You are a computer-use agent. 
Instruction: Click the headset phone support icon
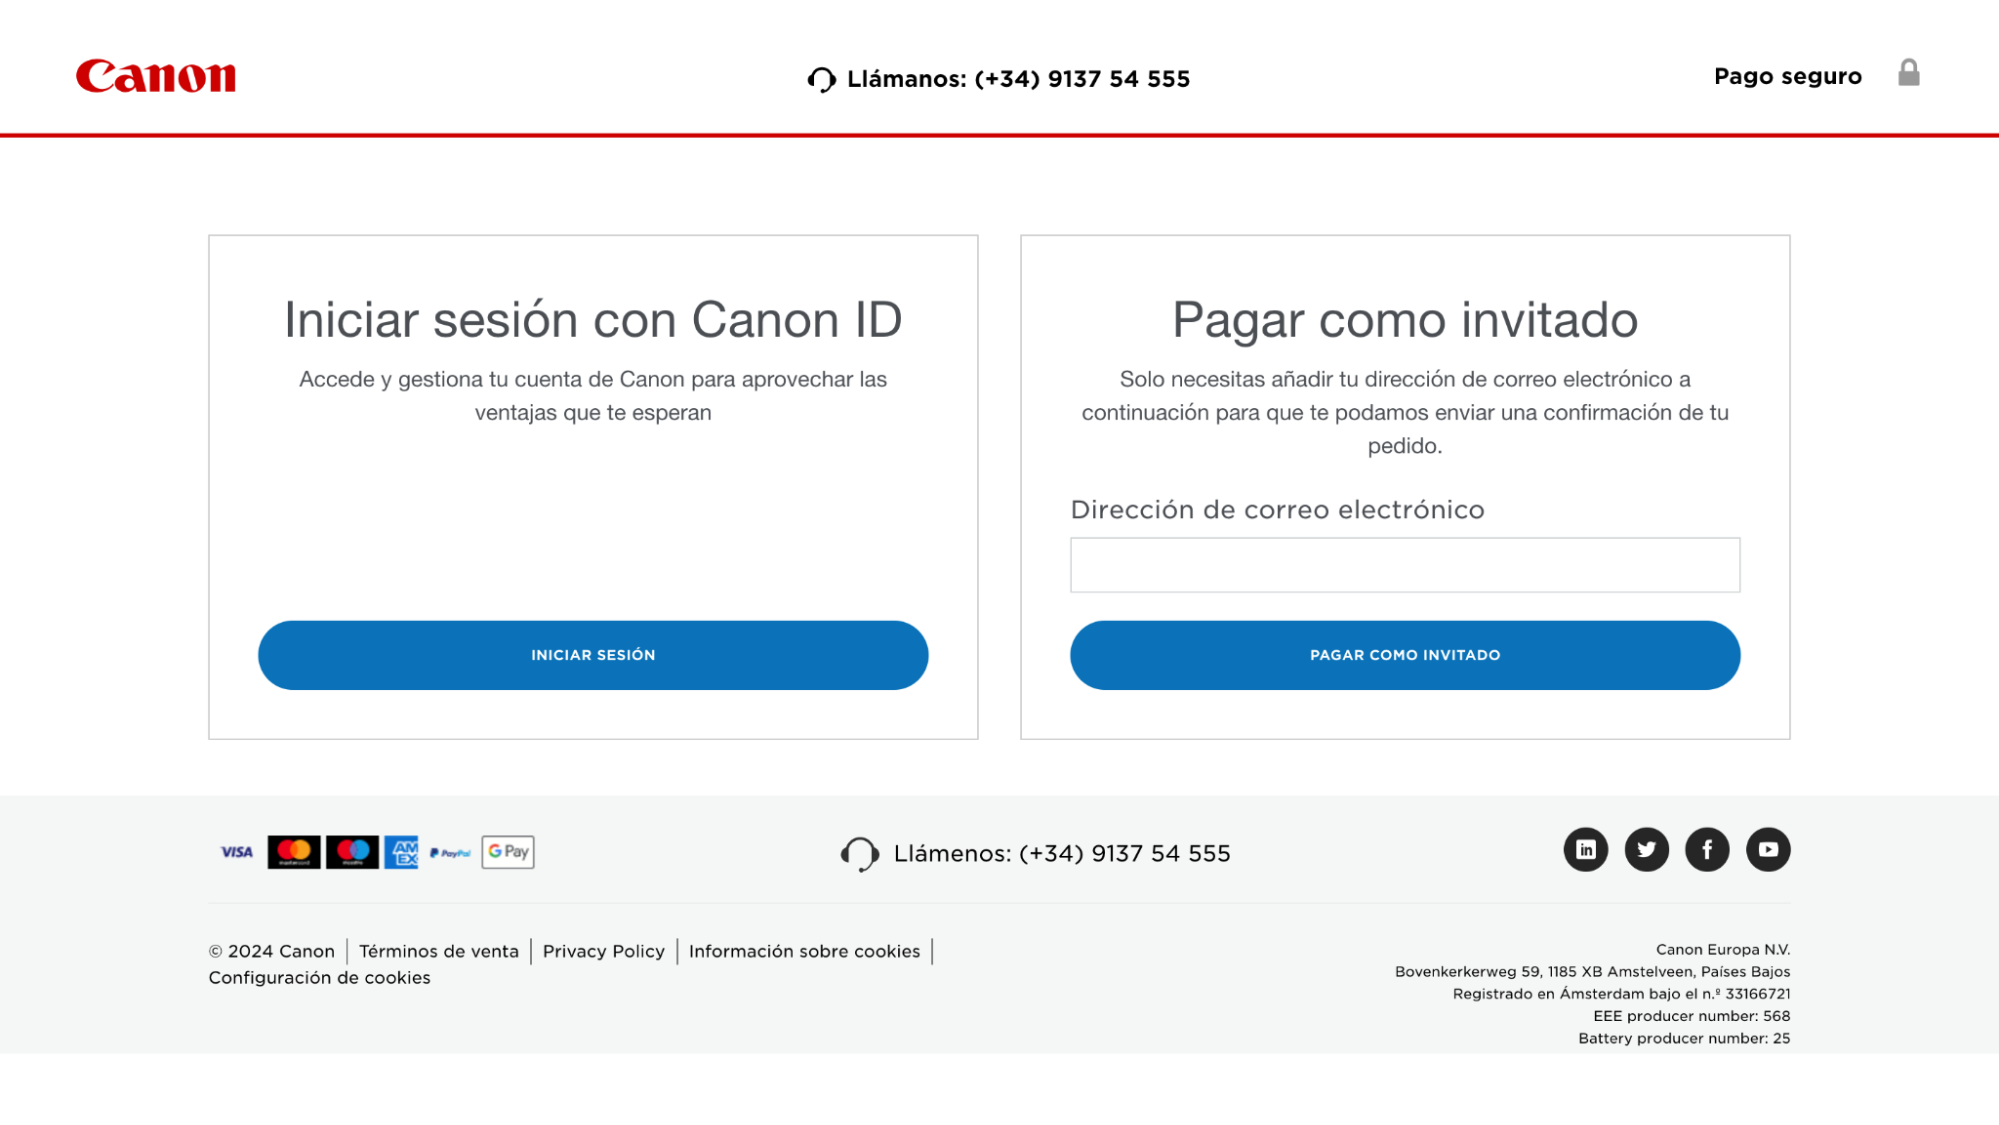tap(821, 78)
